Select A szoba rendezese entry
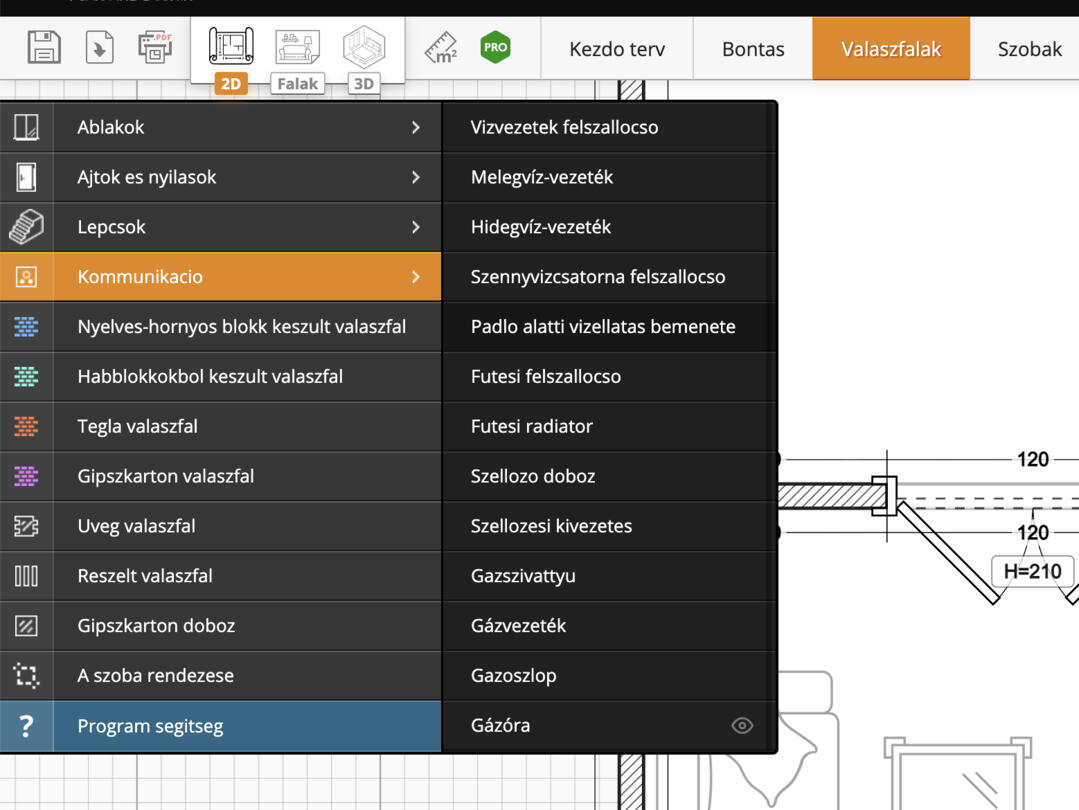This screenshot has height=810, width=1079. point(220,676)
